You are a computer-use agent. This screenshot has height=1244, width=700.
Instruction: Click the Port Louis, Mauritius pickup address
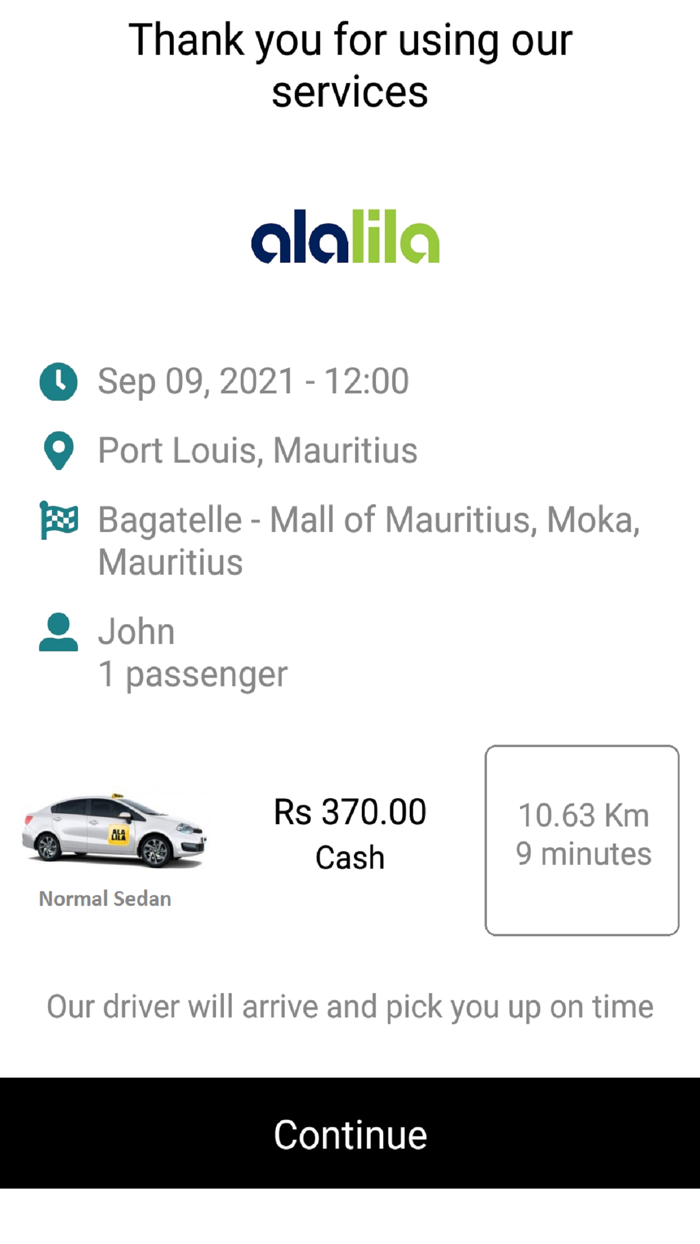257,450
